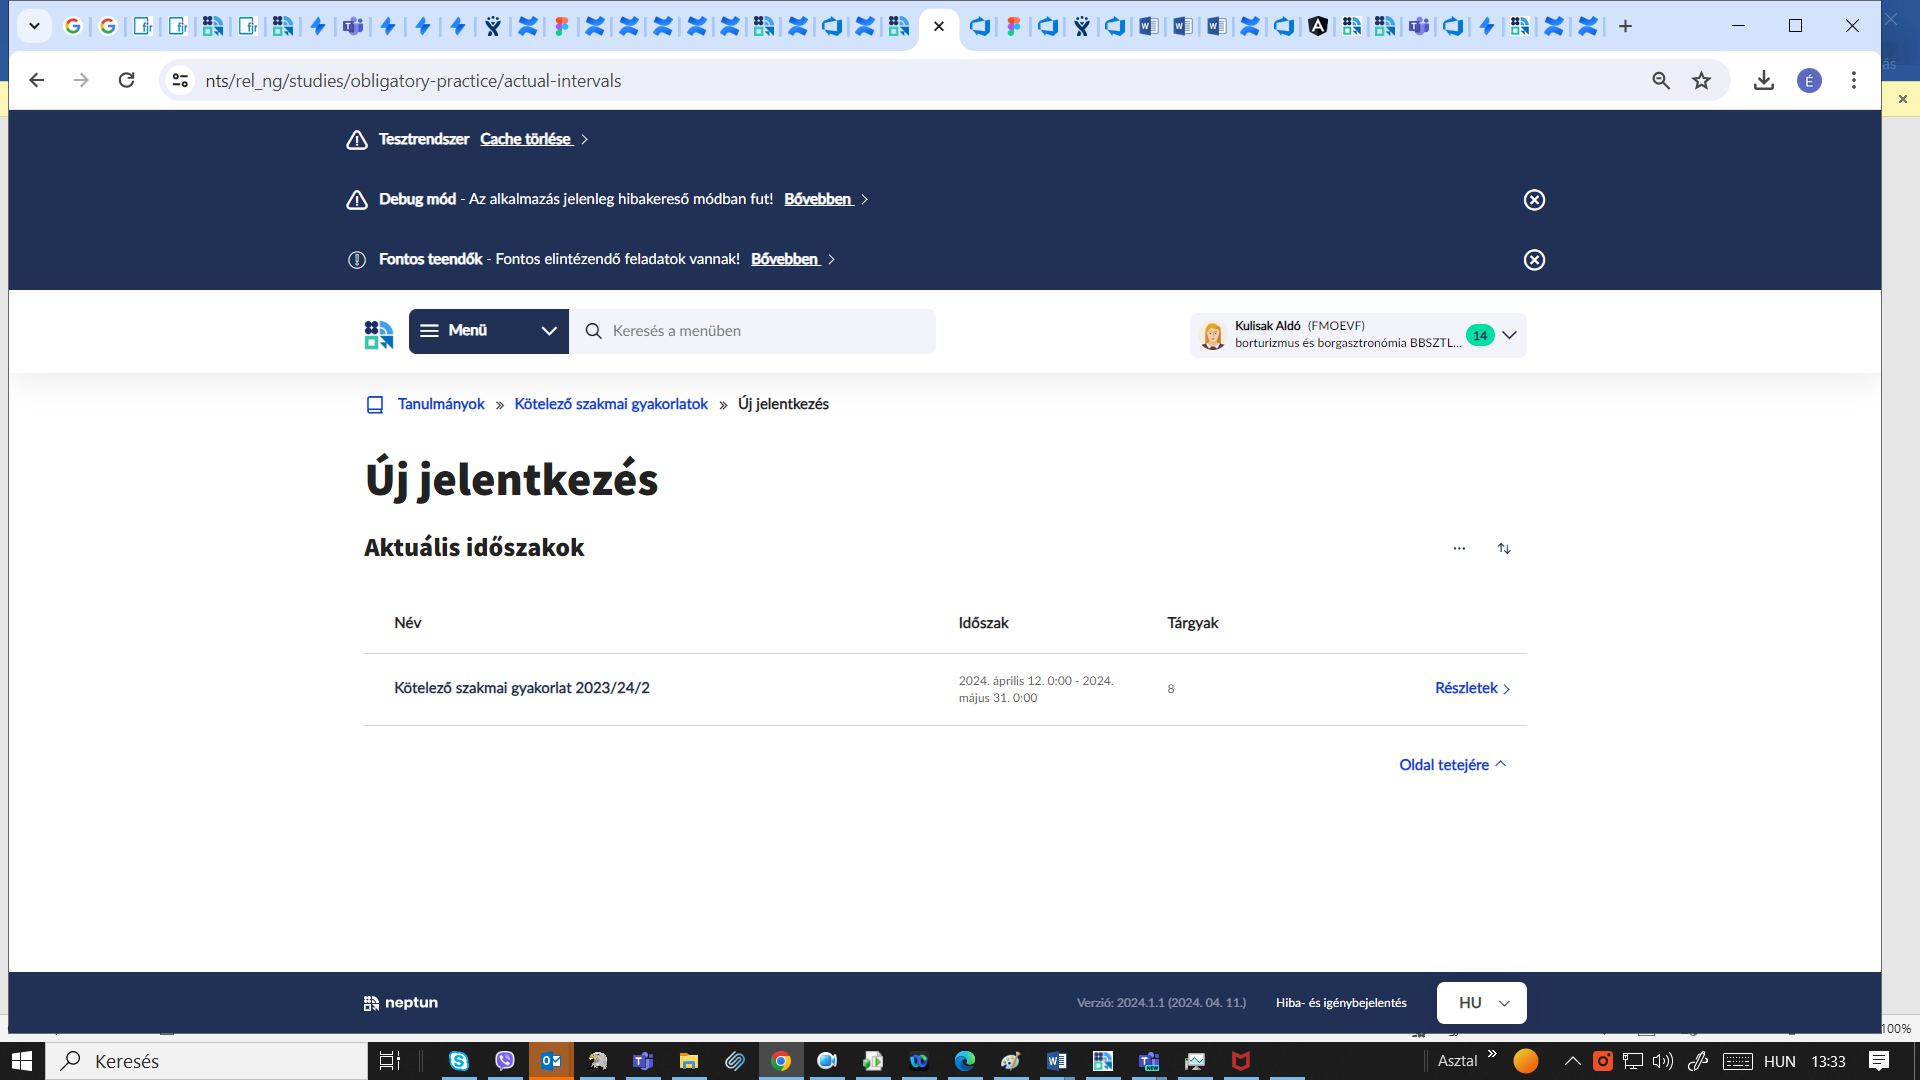Open Word from the Windows taskbar
Viewport: 1920px width, 1080px height.
point(1057,1061)
